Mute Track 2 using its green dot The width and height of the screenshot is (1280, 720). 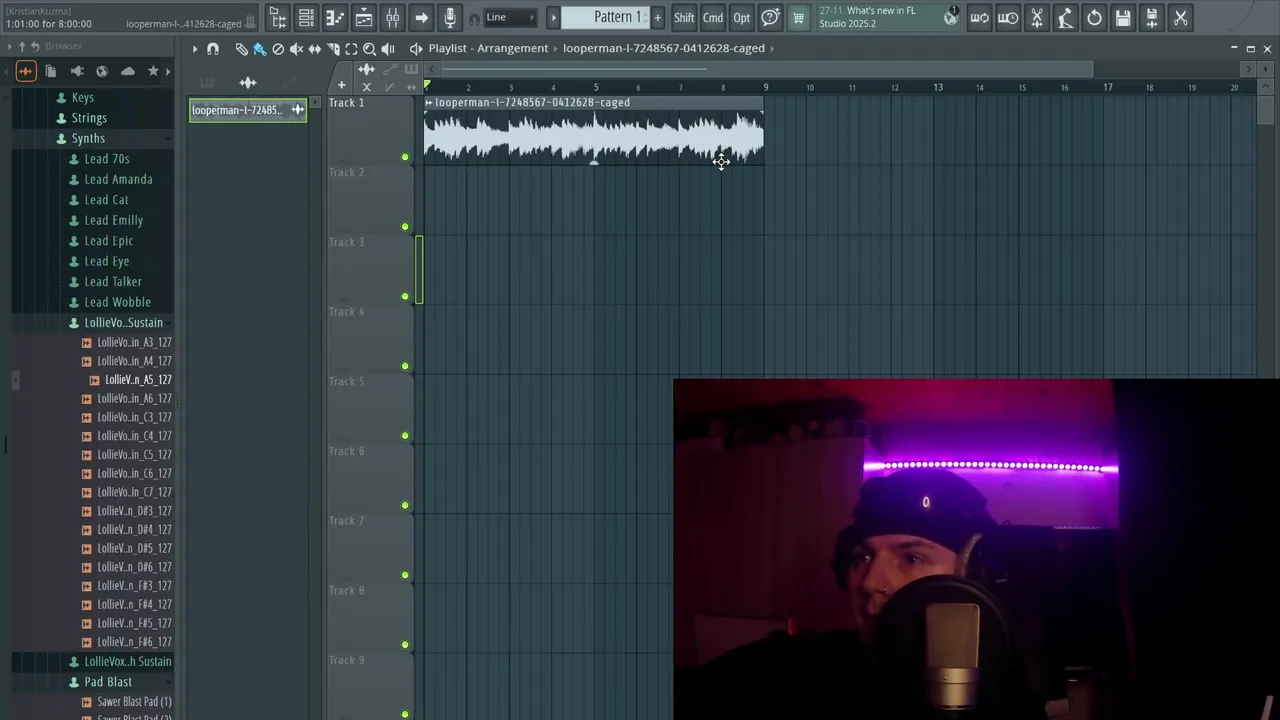point(405,227)
